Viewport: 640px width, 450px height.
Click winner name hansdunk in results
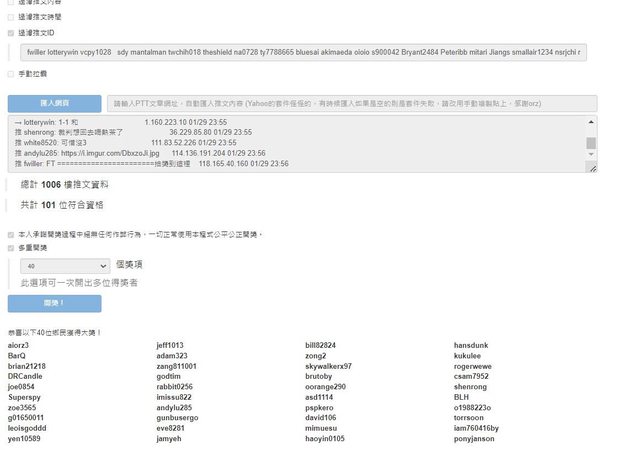(472, 345)
